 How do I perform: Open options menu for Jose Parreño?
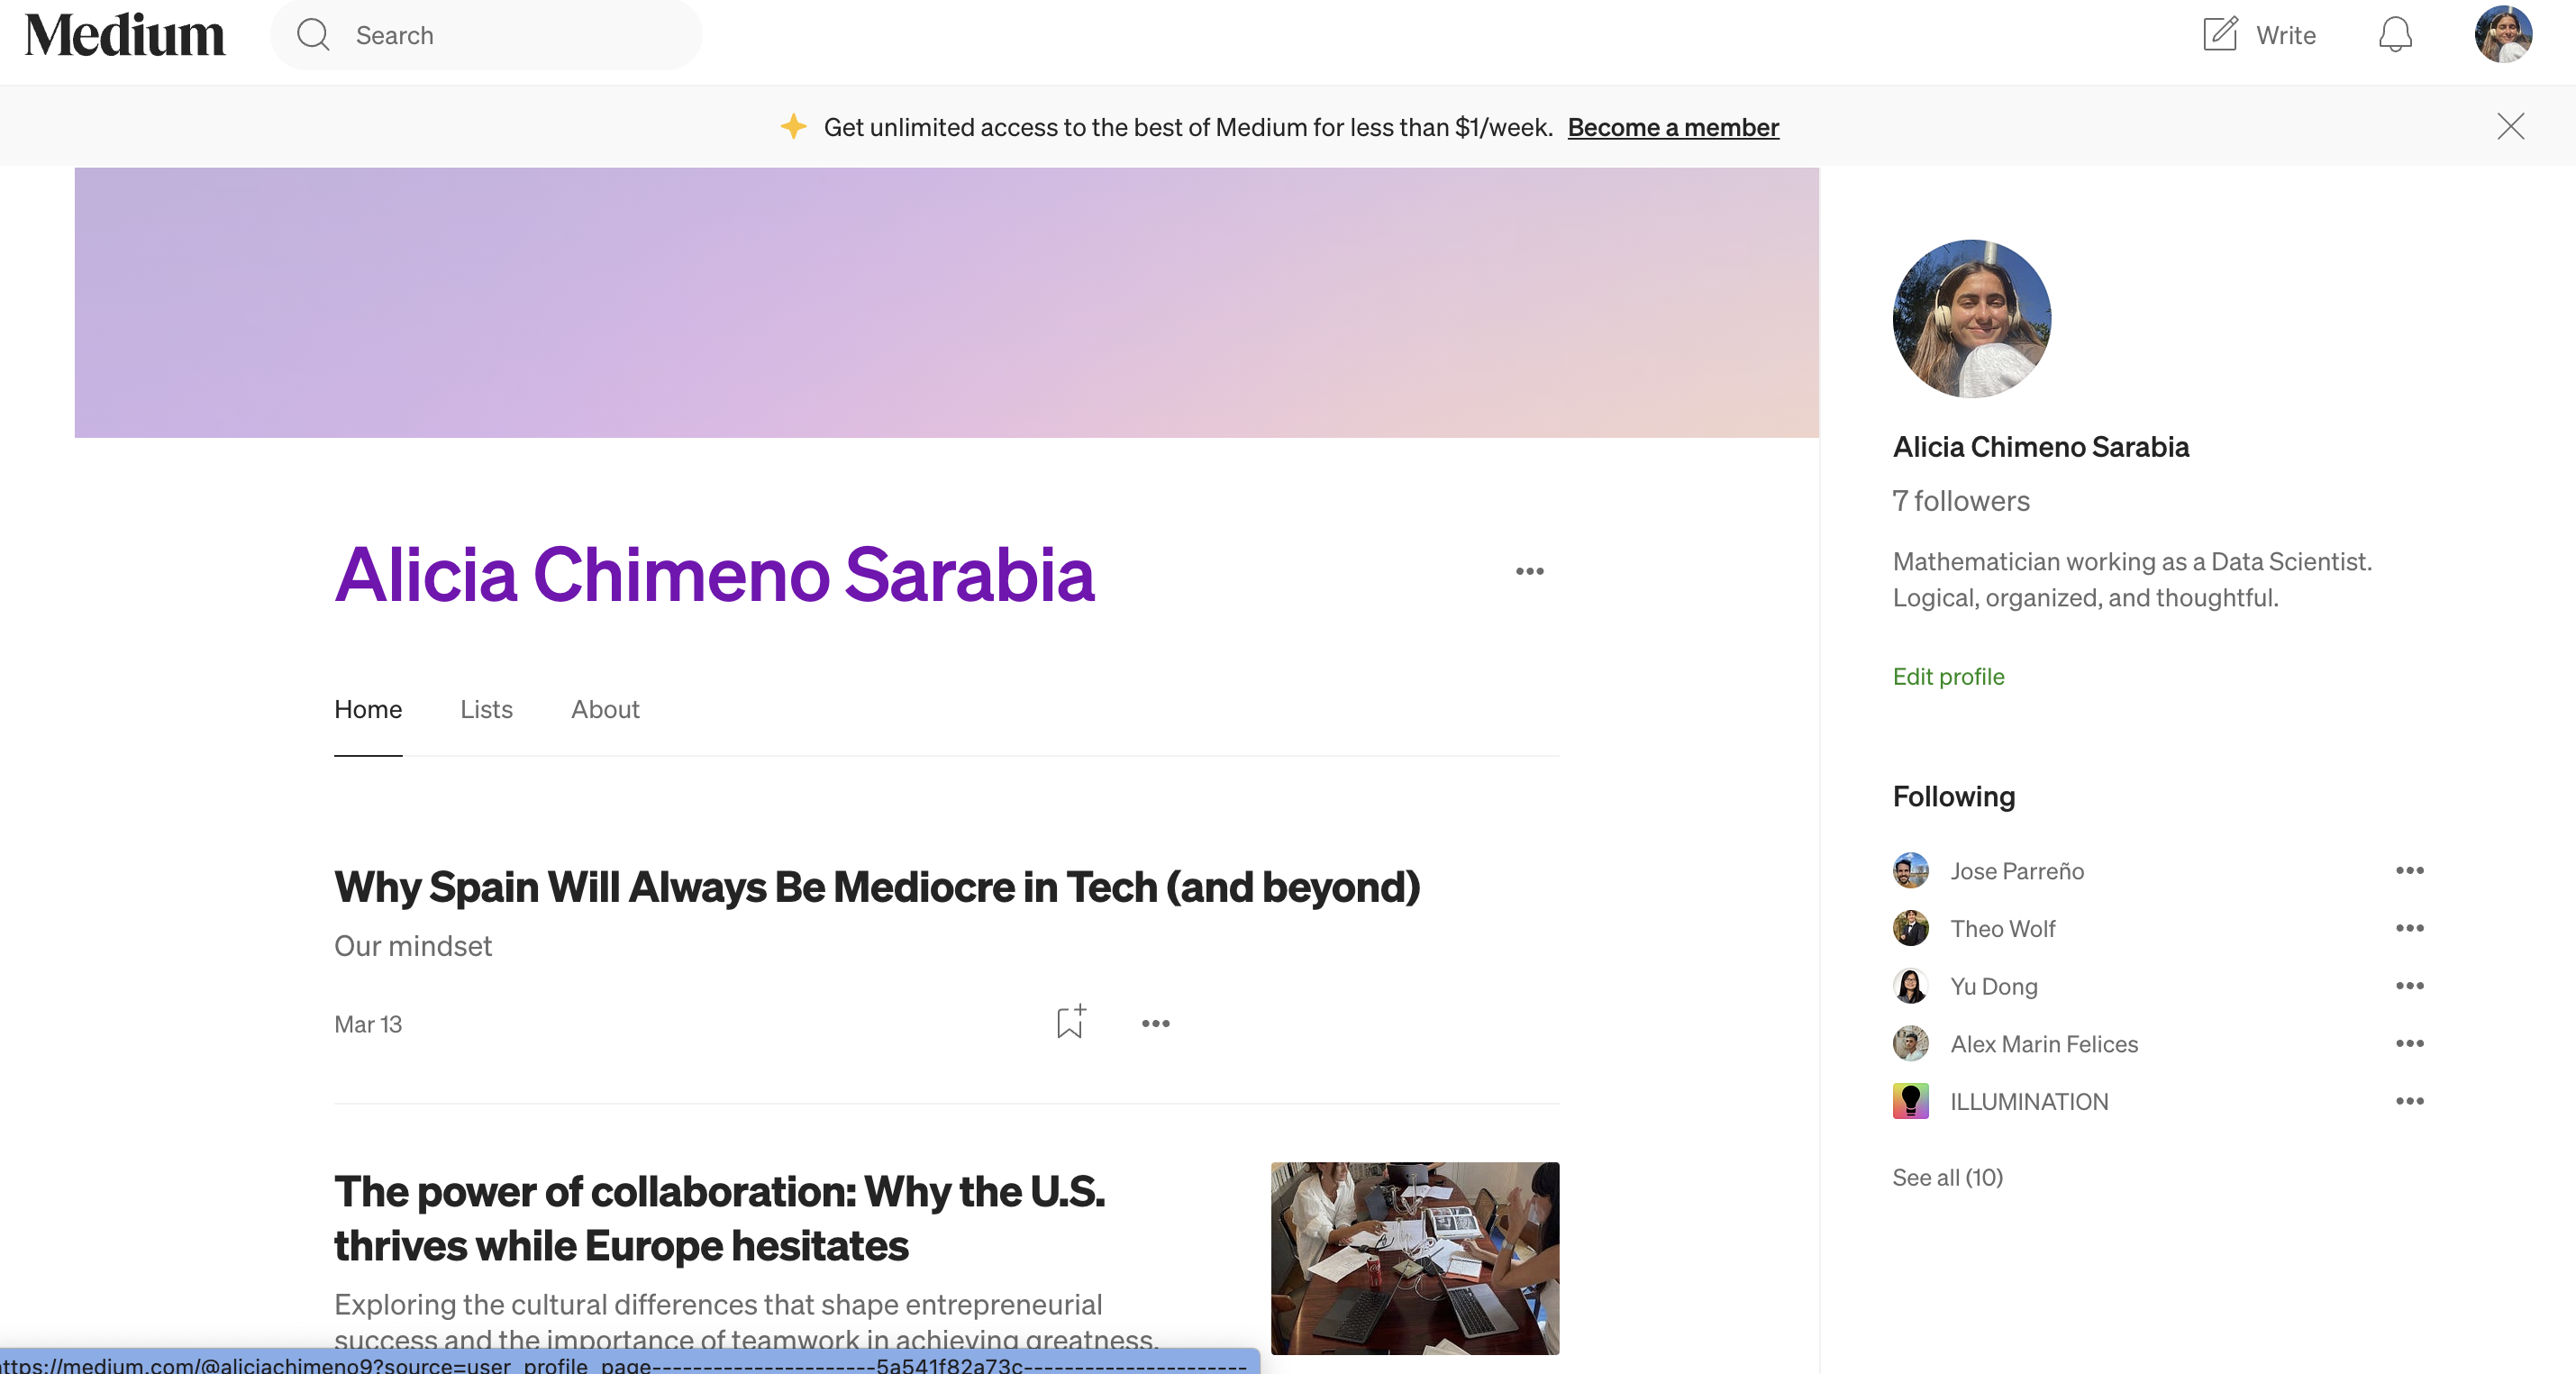point(2409,870)
